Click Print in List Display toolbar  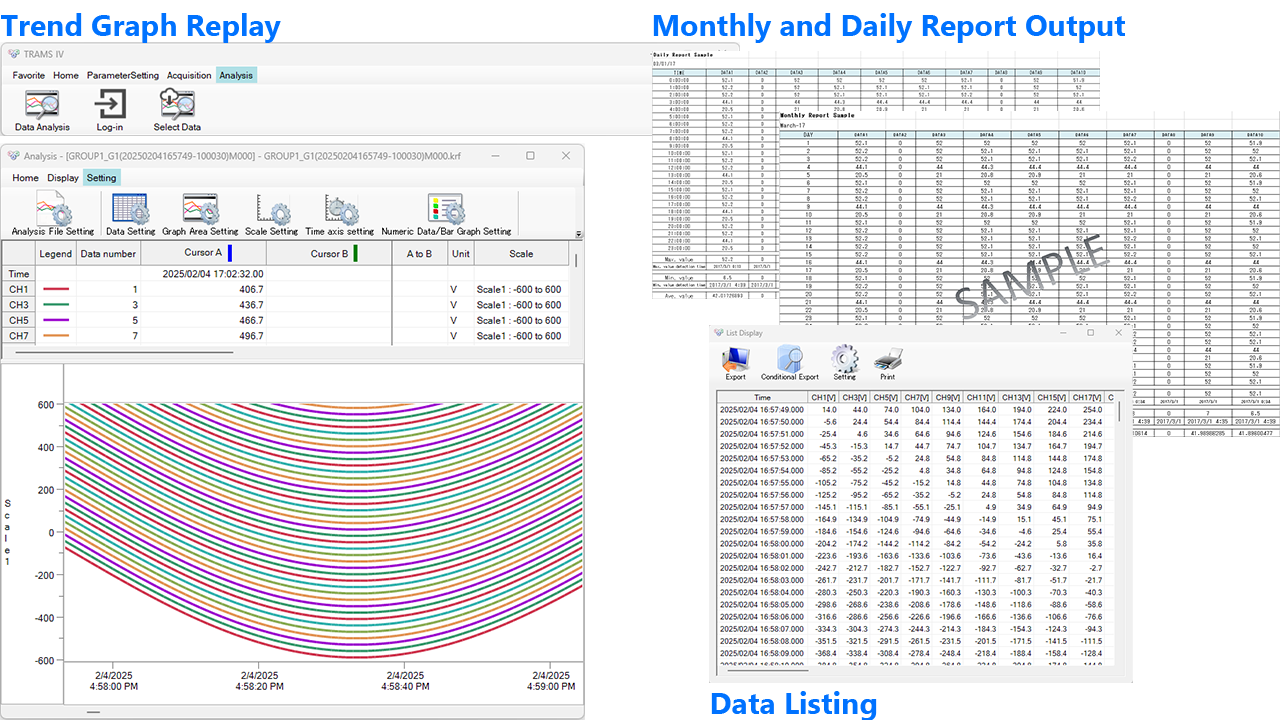[888, 364]
